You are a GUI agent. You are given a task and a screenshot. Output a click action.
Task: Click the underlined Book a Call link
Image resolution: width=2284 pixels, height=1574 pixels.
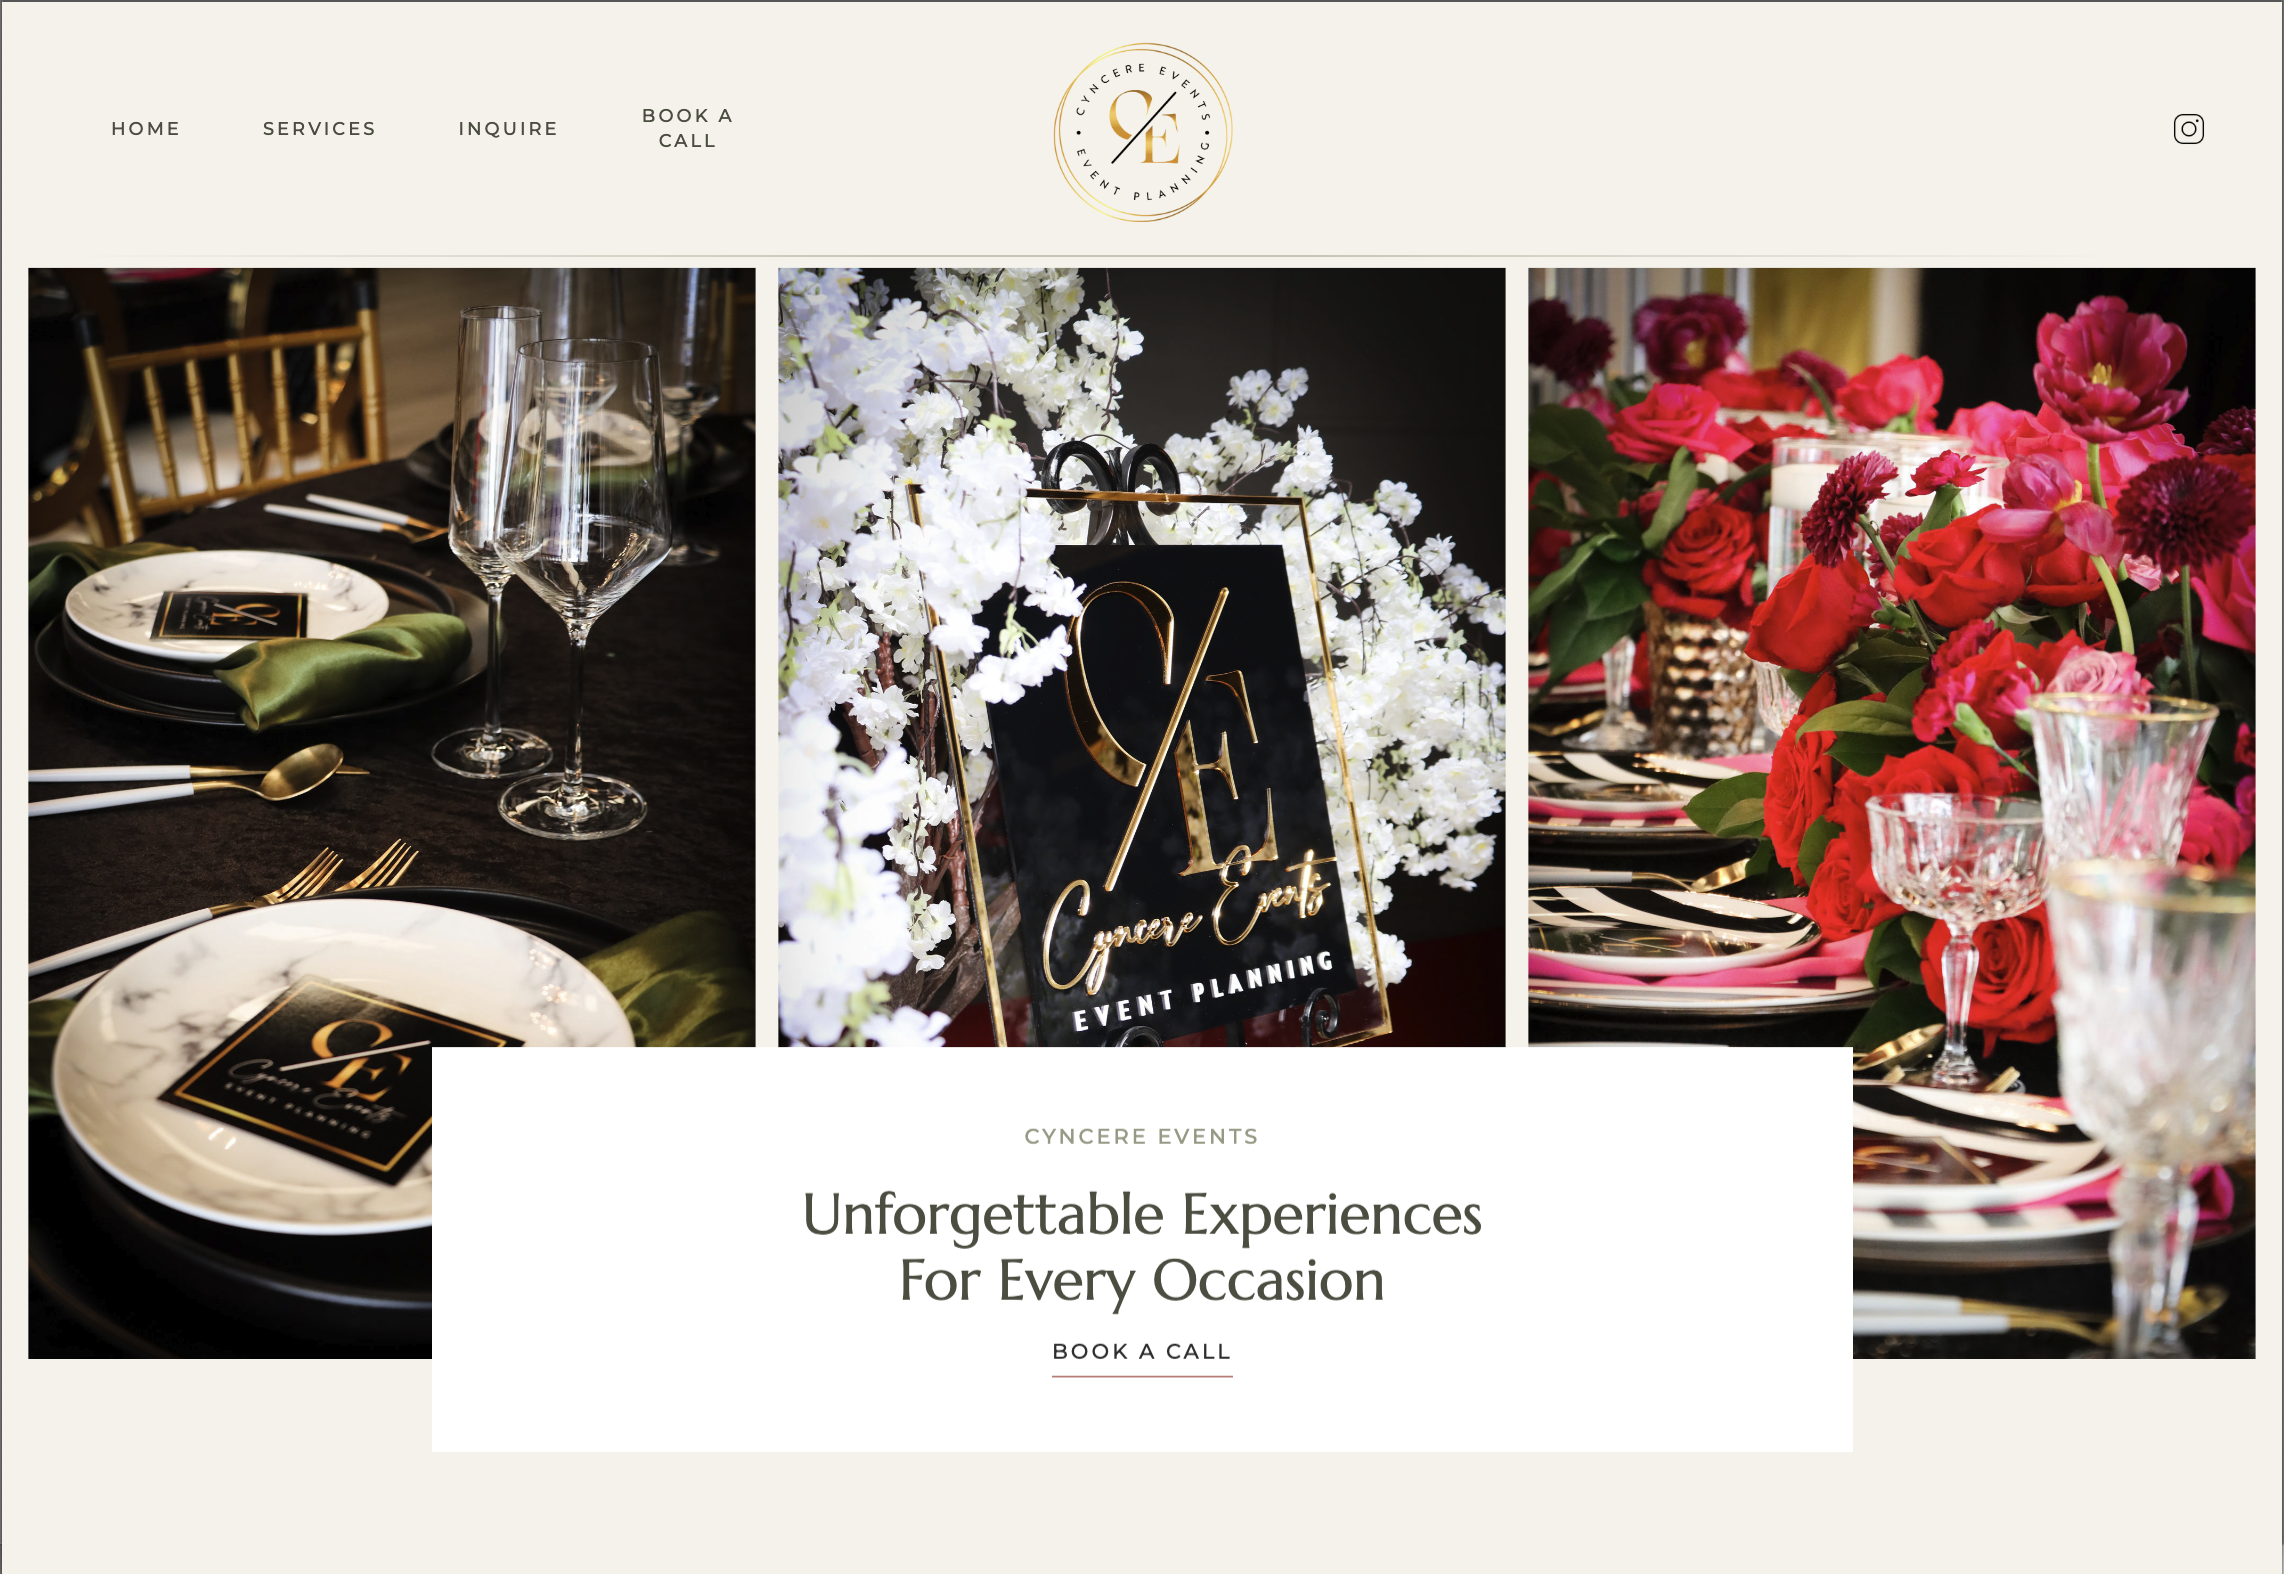tap(1141, 1353)
